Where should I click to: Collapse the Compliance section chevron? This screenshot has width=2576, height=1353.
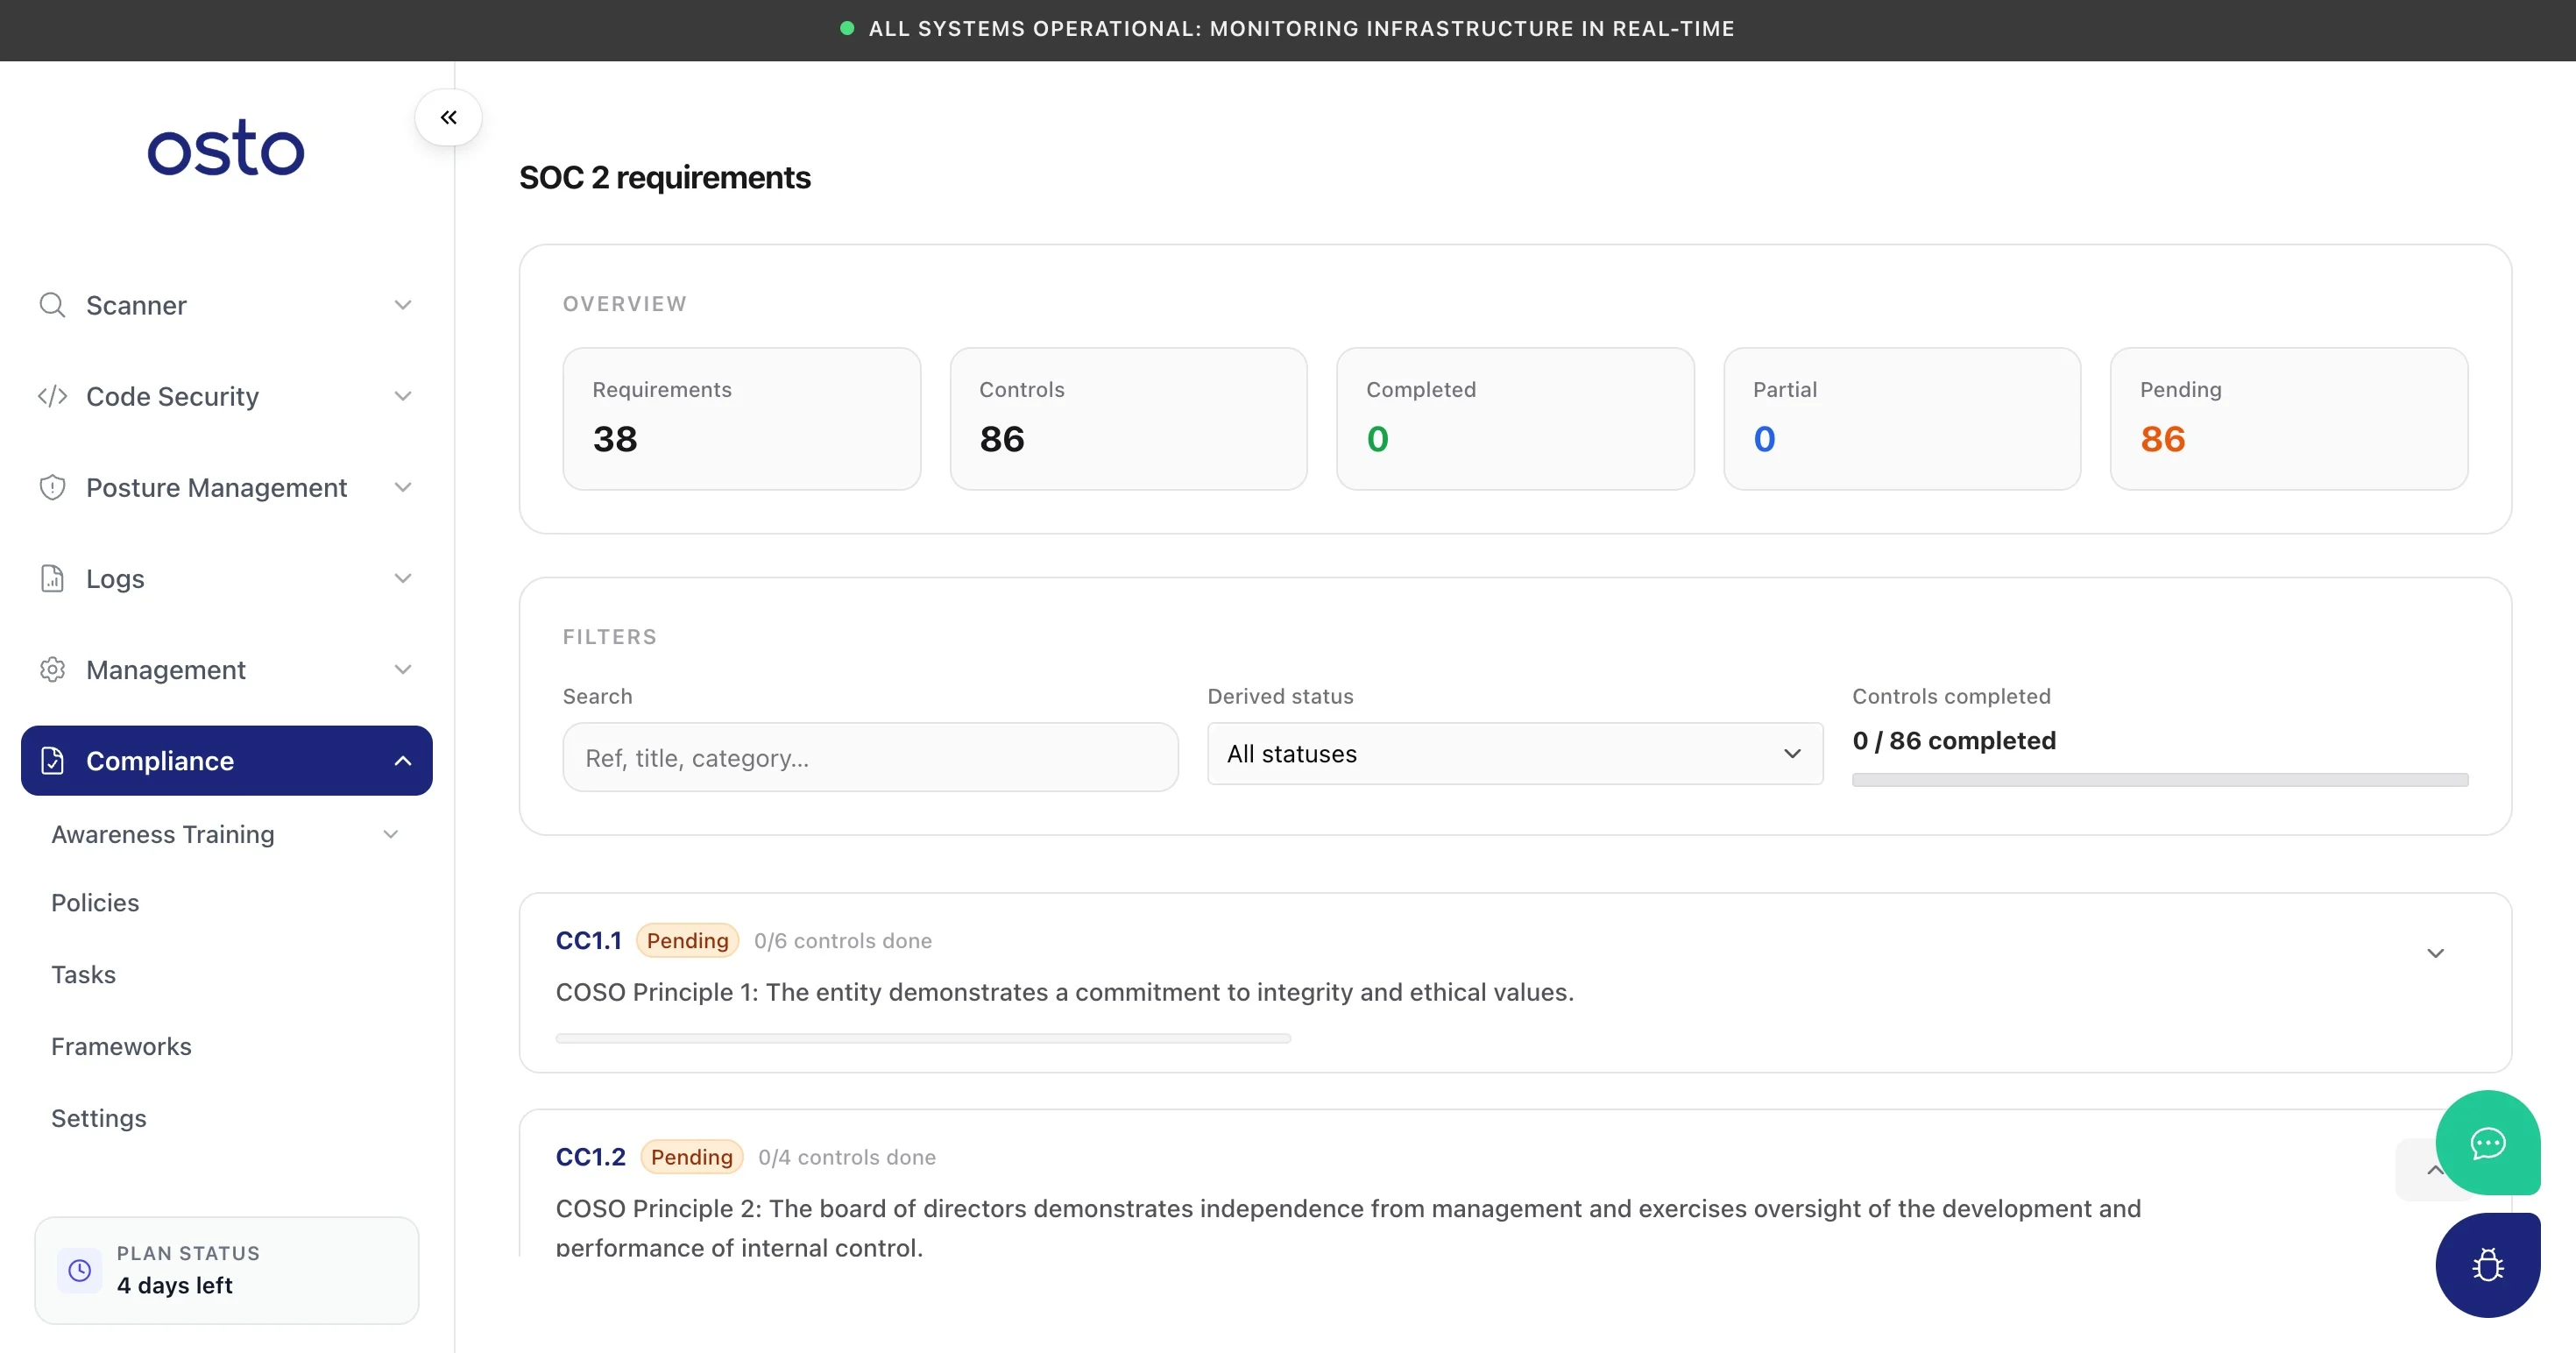pyautogui.click(x=403, y=760)
